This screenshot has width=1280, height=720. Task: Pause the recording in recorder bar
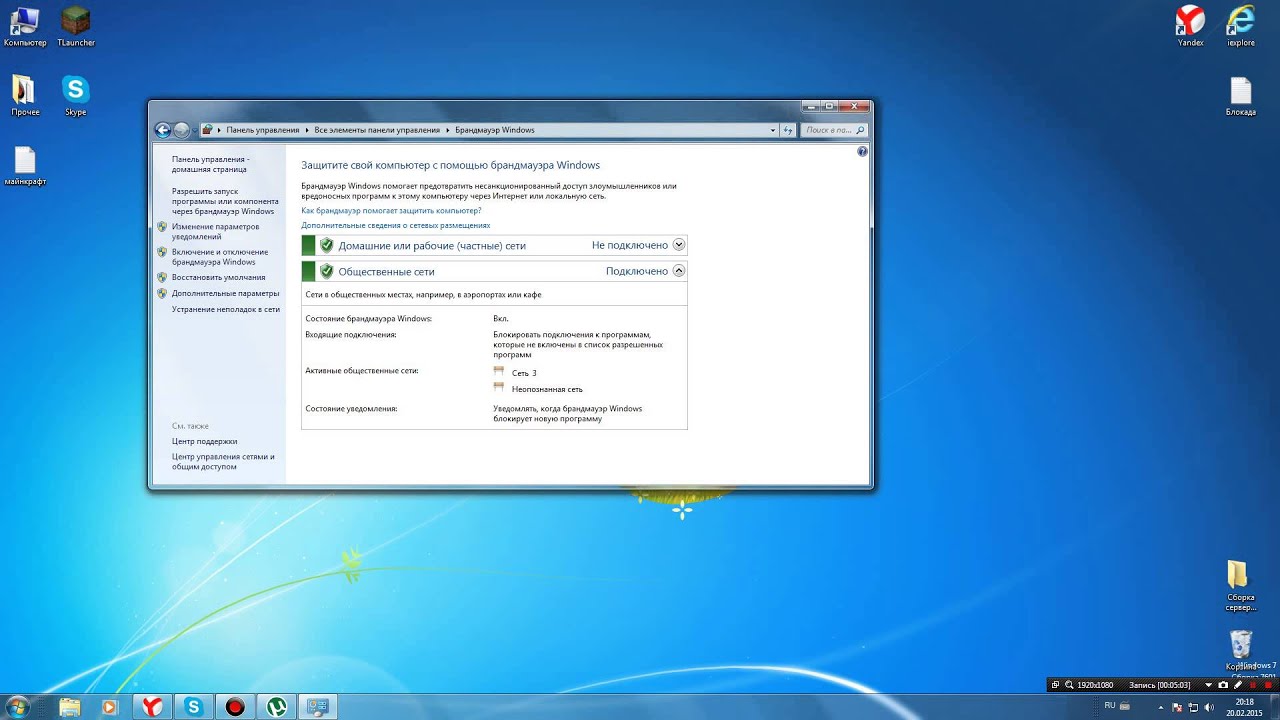coord(1253,685)
